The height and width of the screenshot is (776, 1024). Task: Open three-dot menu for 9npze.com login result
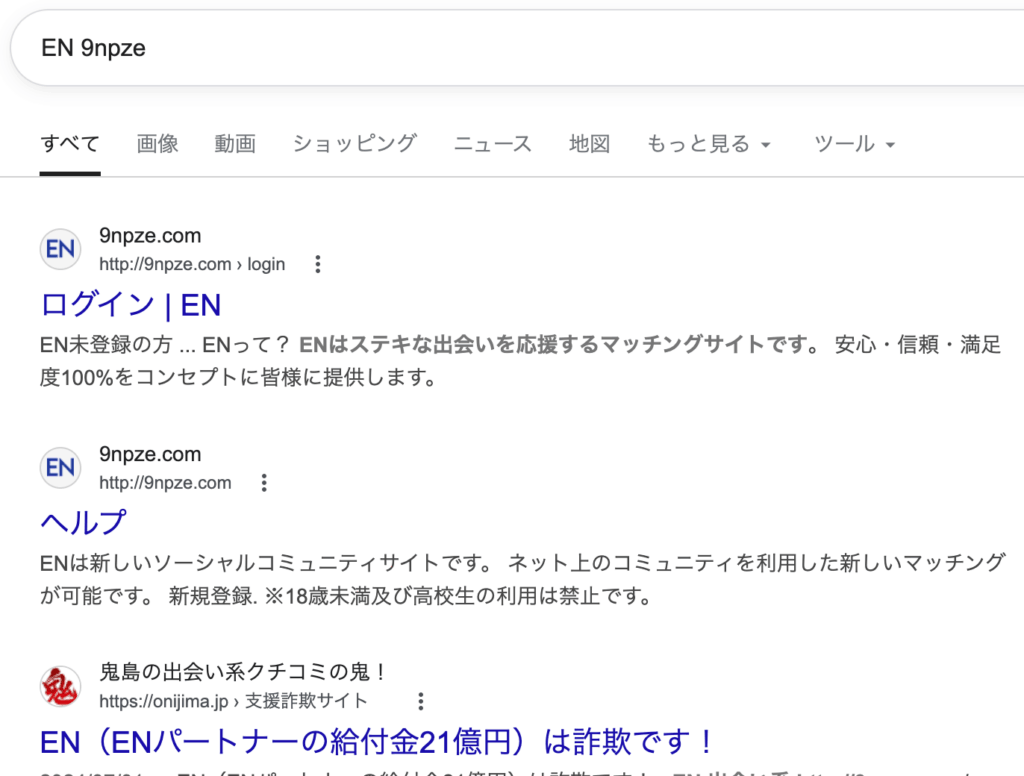pos(318,265)
